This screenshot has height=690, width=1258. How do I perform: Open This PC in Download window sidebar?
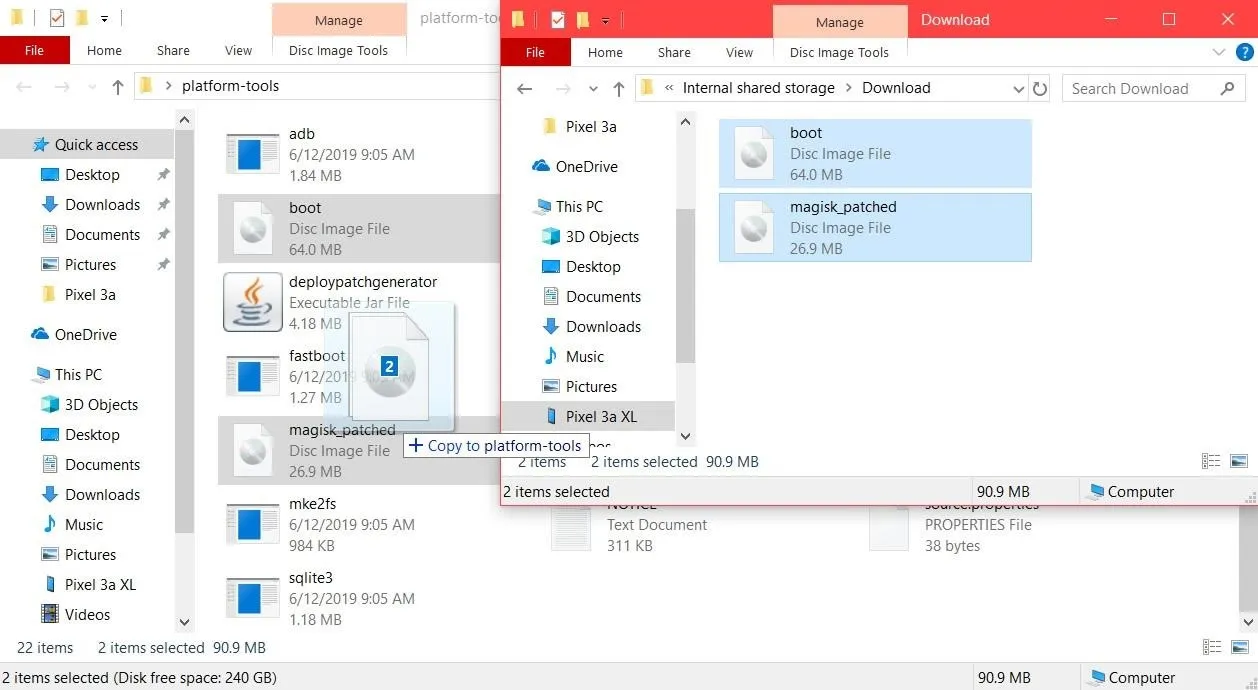tap(569, 207)
